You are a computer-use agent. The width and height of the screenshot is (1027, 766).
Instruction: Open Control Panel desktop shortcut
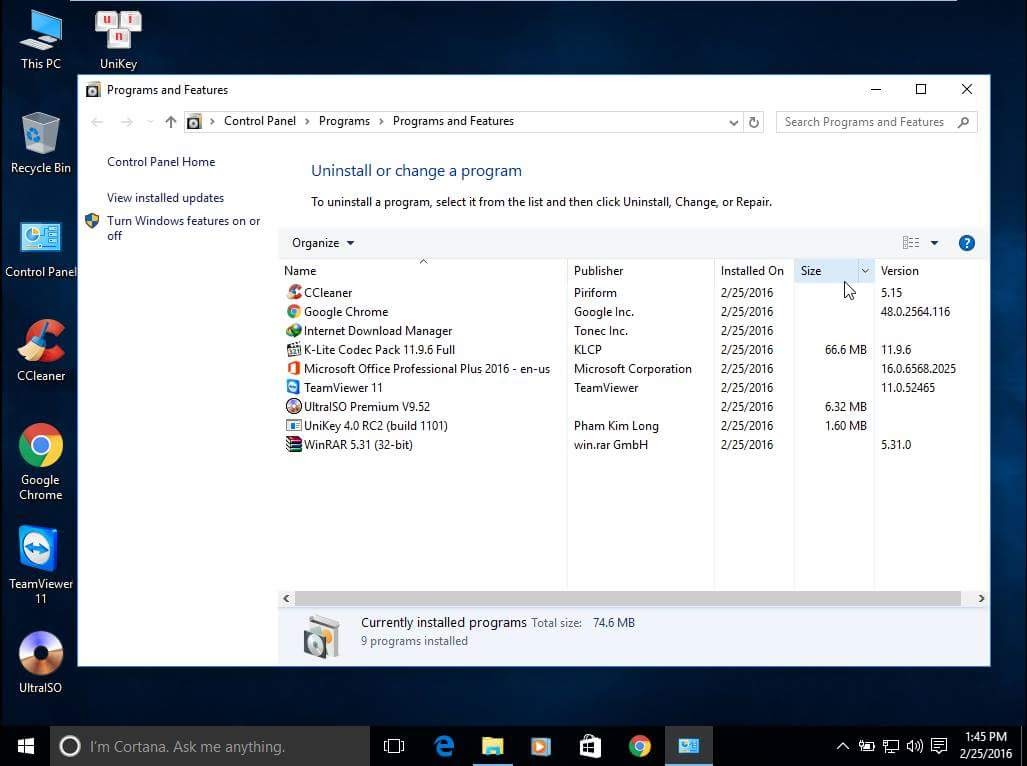[x=41, y=249]
